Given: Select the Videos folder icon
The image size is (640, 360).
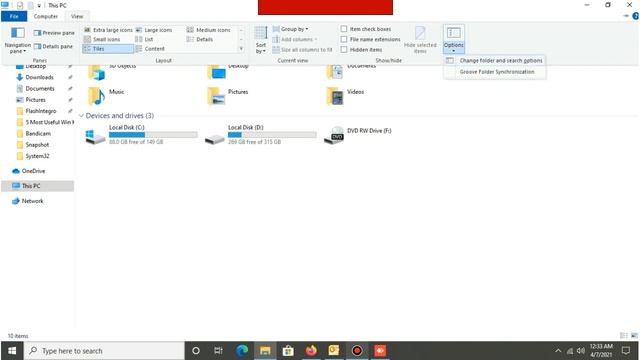Looking at the screenshot, I should pyautogui.click(x=335, y=96).
